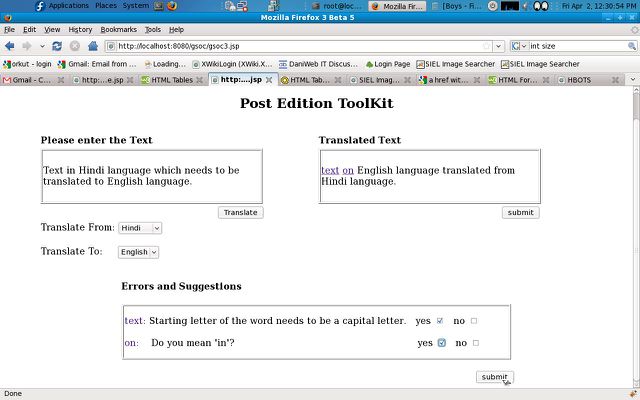Screen dimensions: 640x400
Task: Click inside the 'Please enter the Text' box
Action: [151, 177]
